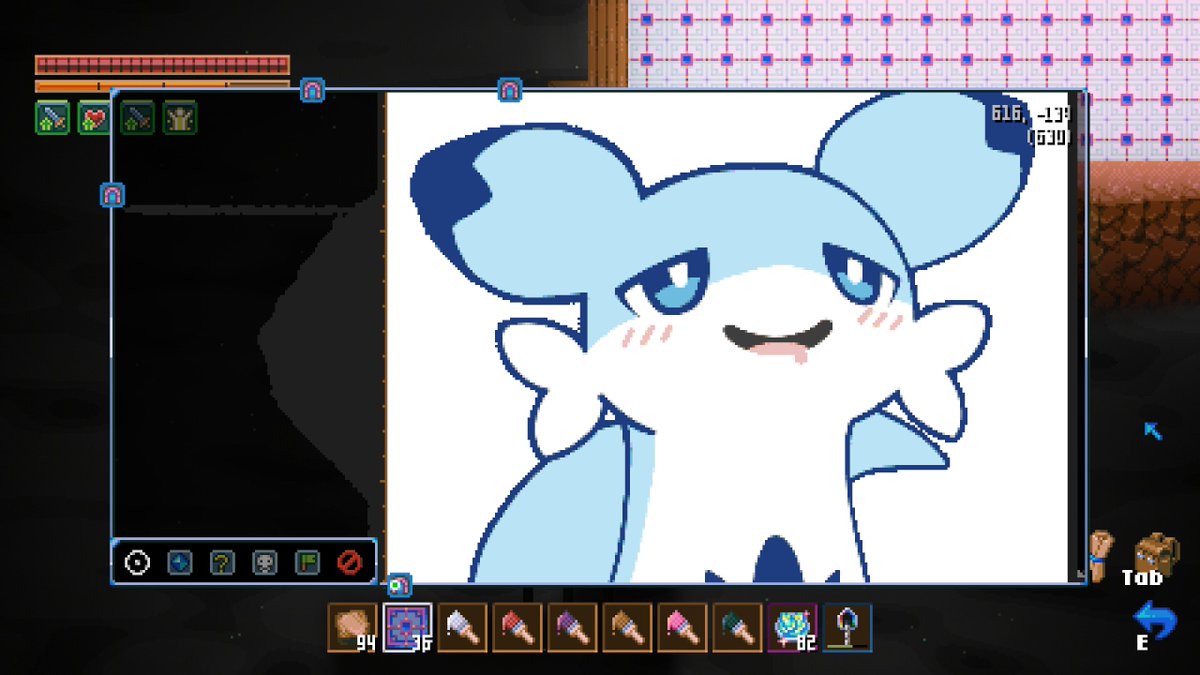Click the beetle armor buff icon
Viewport: 1200px width, 675px height.
180,118
